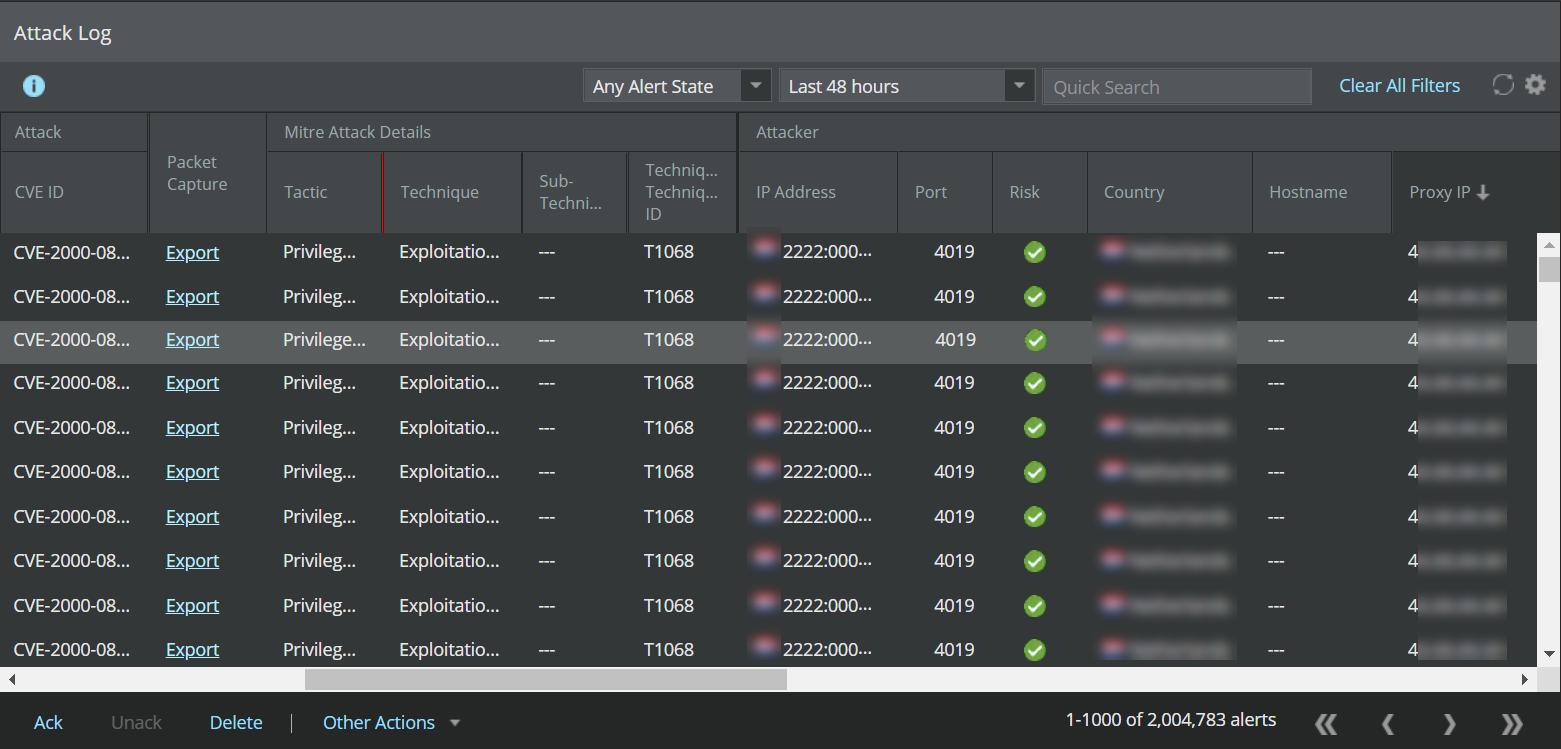Click the Packet Capture column header
Viewport: 1561px width, 749px height.
[x=208, y=173]
